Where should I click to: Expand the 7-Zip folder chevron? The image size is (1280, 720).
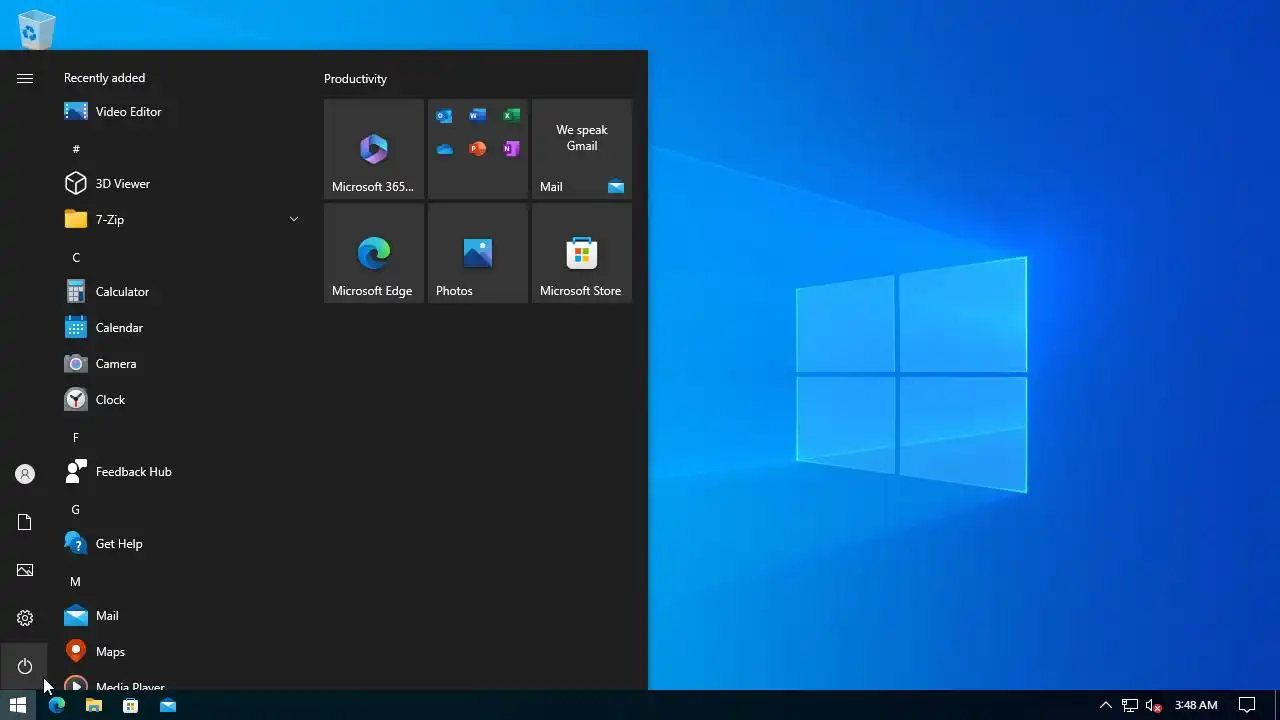click(x=294, y=220)
